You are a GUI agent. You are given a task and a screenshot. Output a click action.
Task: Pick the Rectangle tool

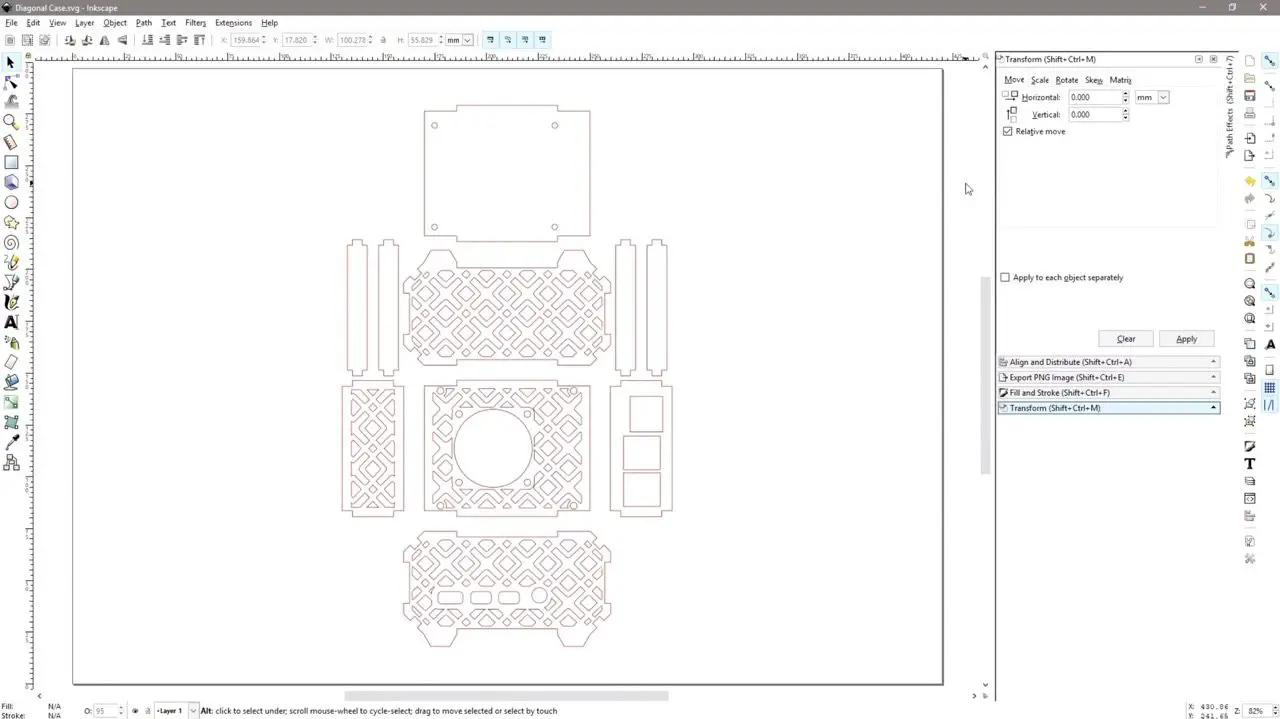pos(11,162)
